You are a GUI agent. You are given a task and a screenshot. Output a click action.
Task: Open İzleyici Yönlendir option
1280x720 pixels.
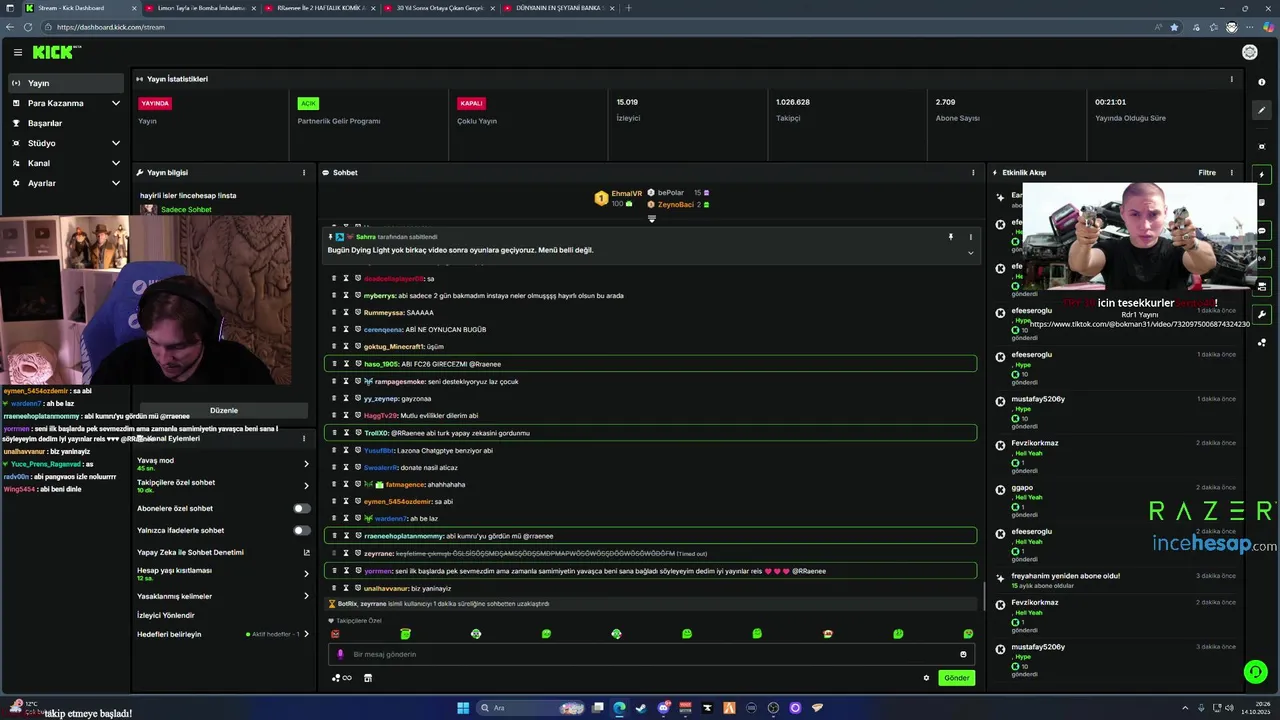pyautogui.click(x=166, y=615)
